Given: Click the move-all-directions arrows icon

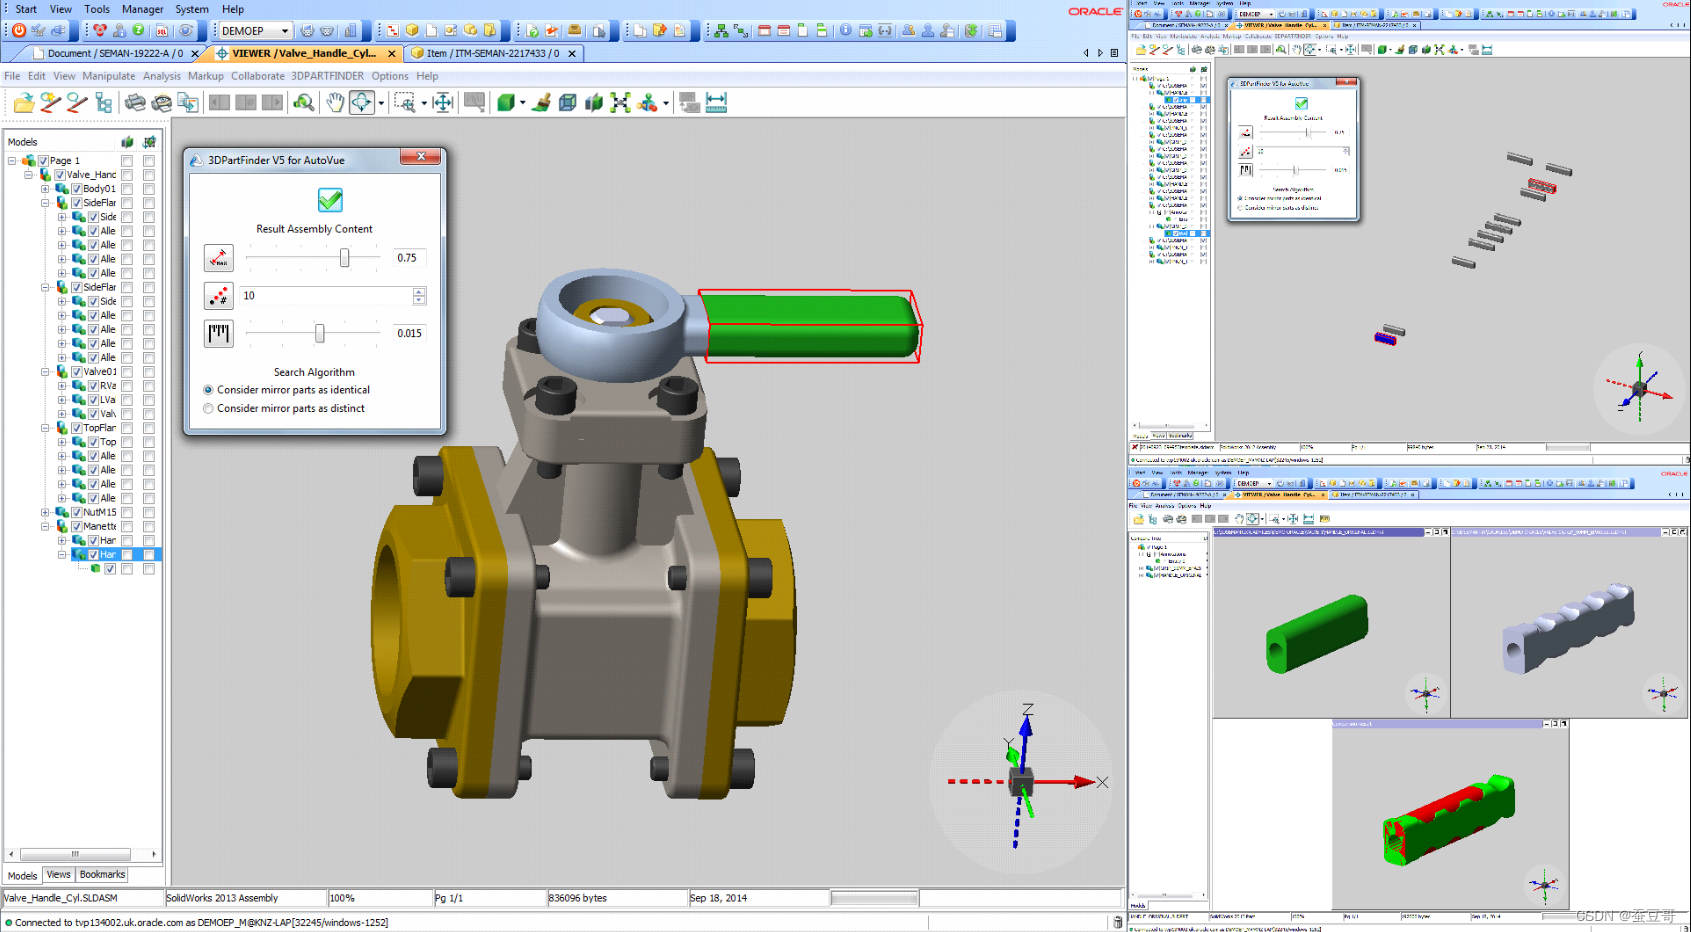Looking at the screenshot, I should pyautogui.click(x=443, y=103).
